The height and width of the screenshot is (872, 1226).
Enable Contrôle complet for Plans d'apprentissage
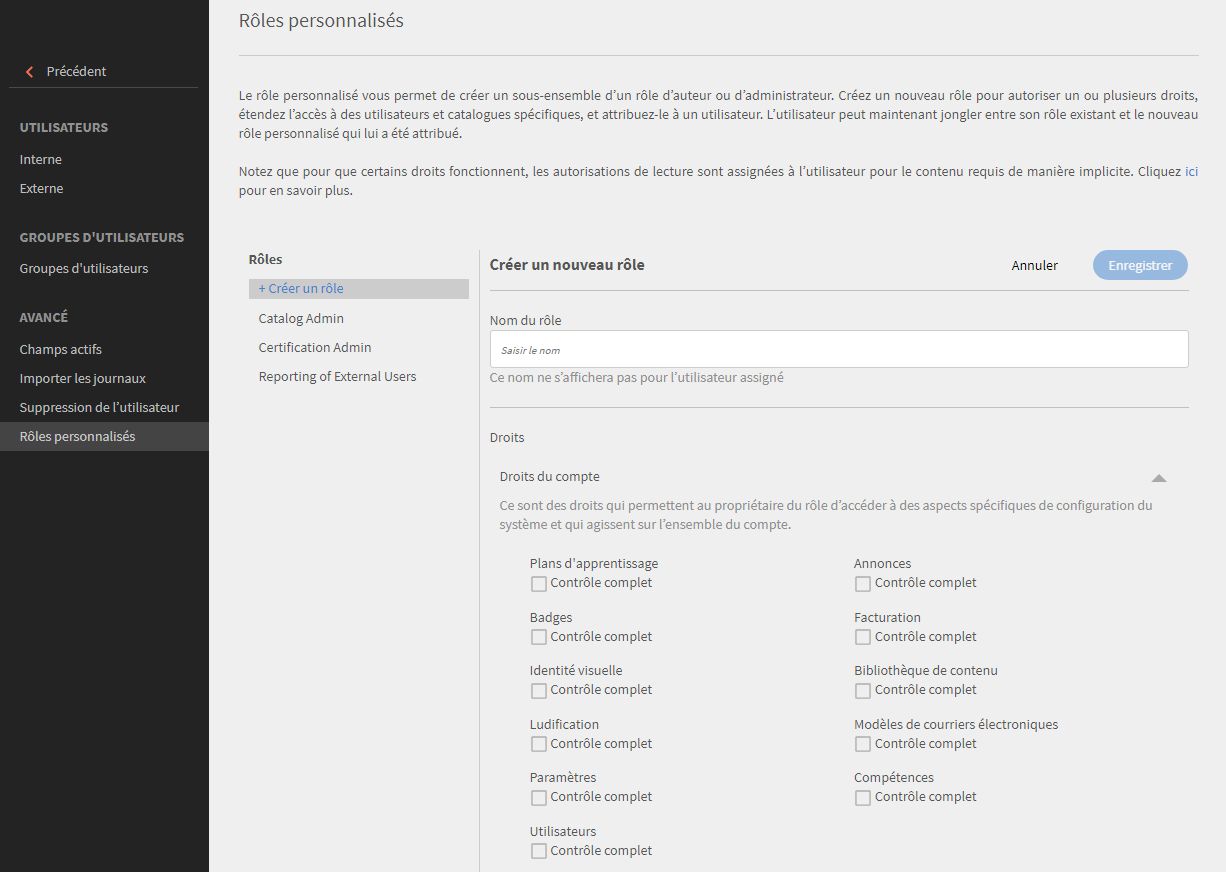(539, 583)
